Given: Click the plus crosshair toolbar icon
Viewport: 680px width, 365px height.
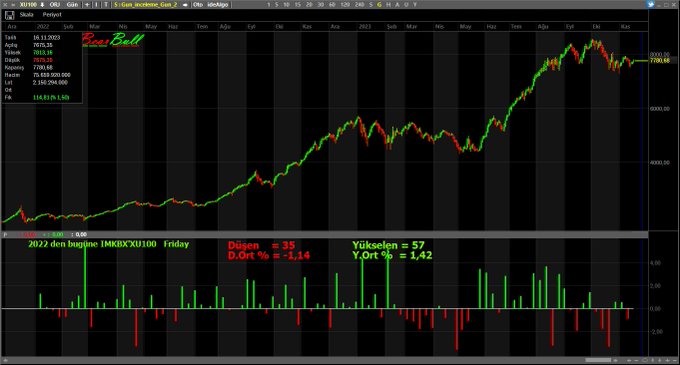Looking at the screenshot, I should [x=87, y=4].
